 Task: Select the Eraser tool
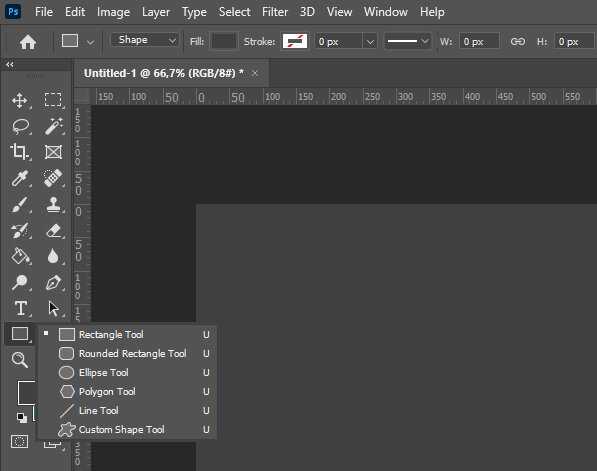point(53,230)
